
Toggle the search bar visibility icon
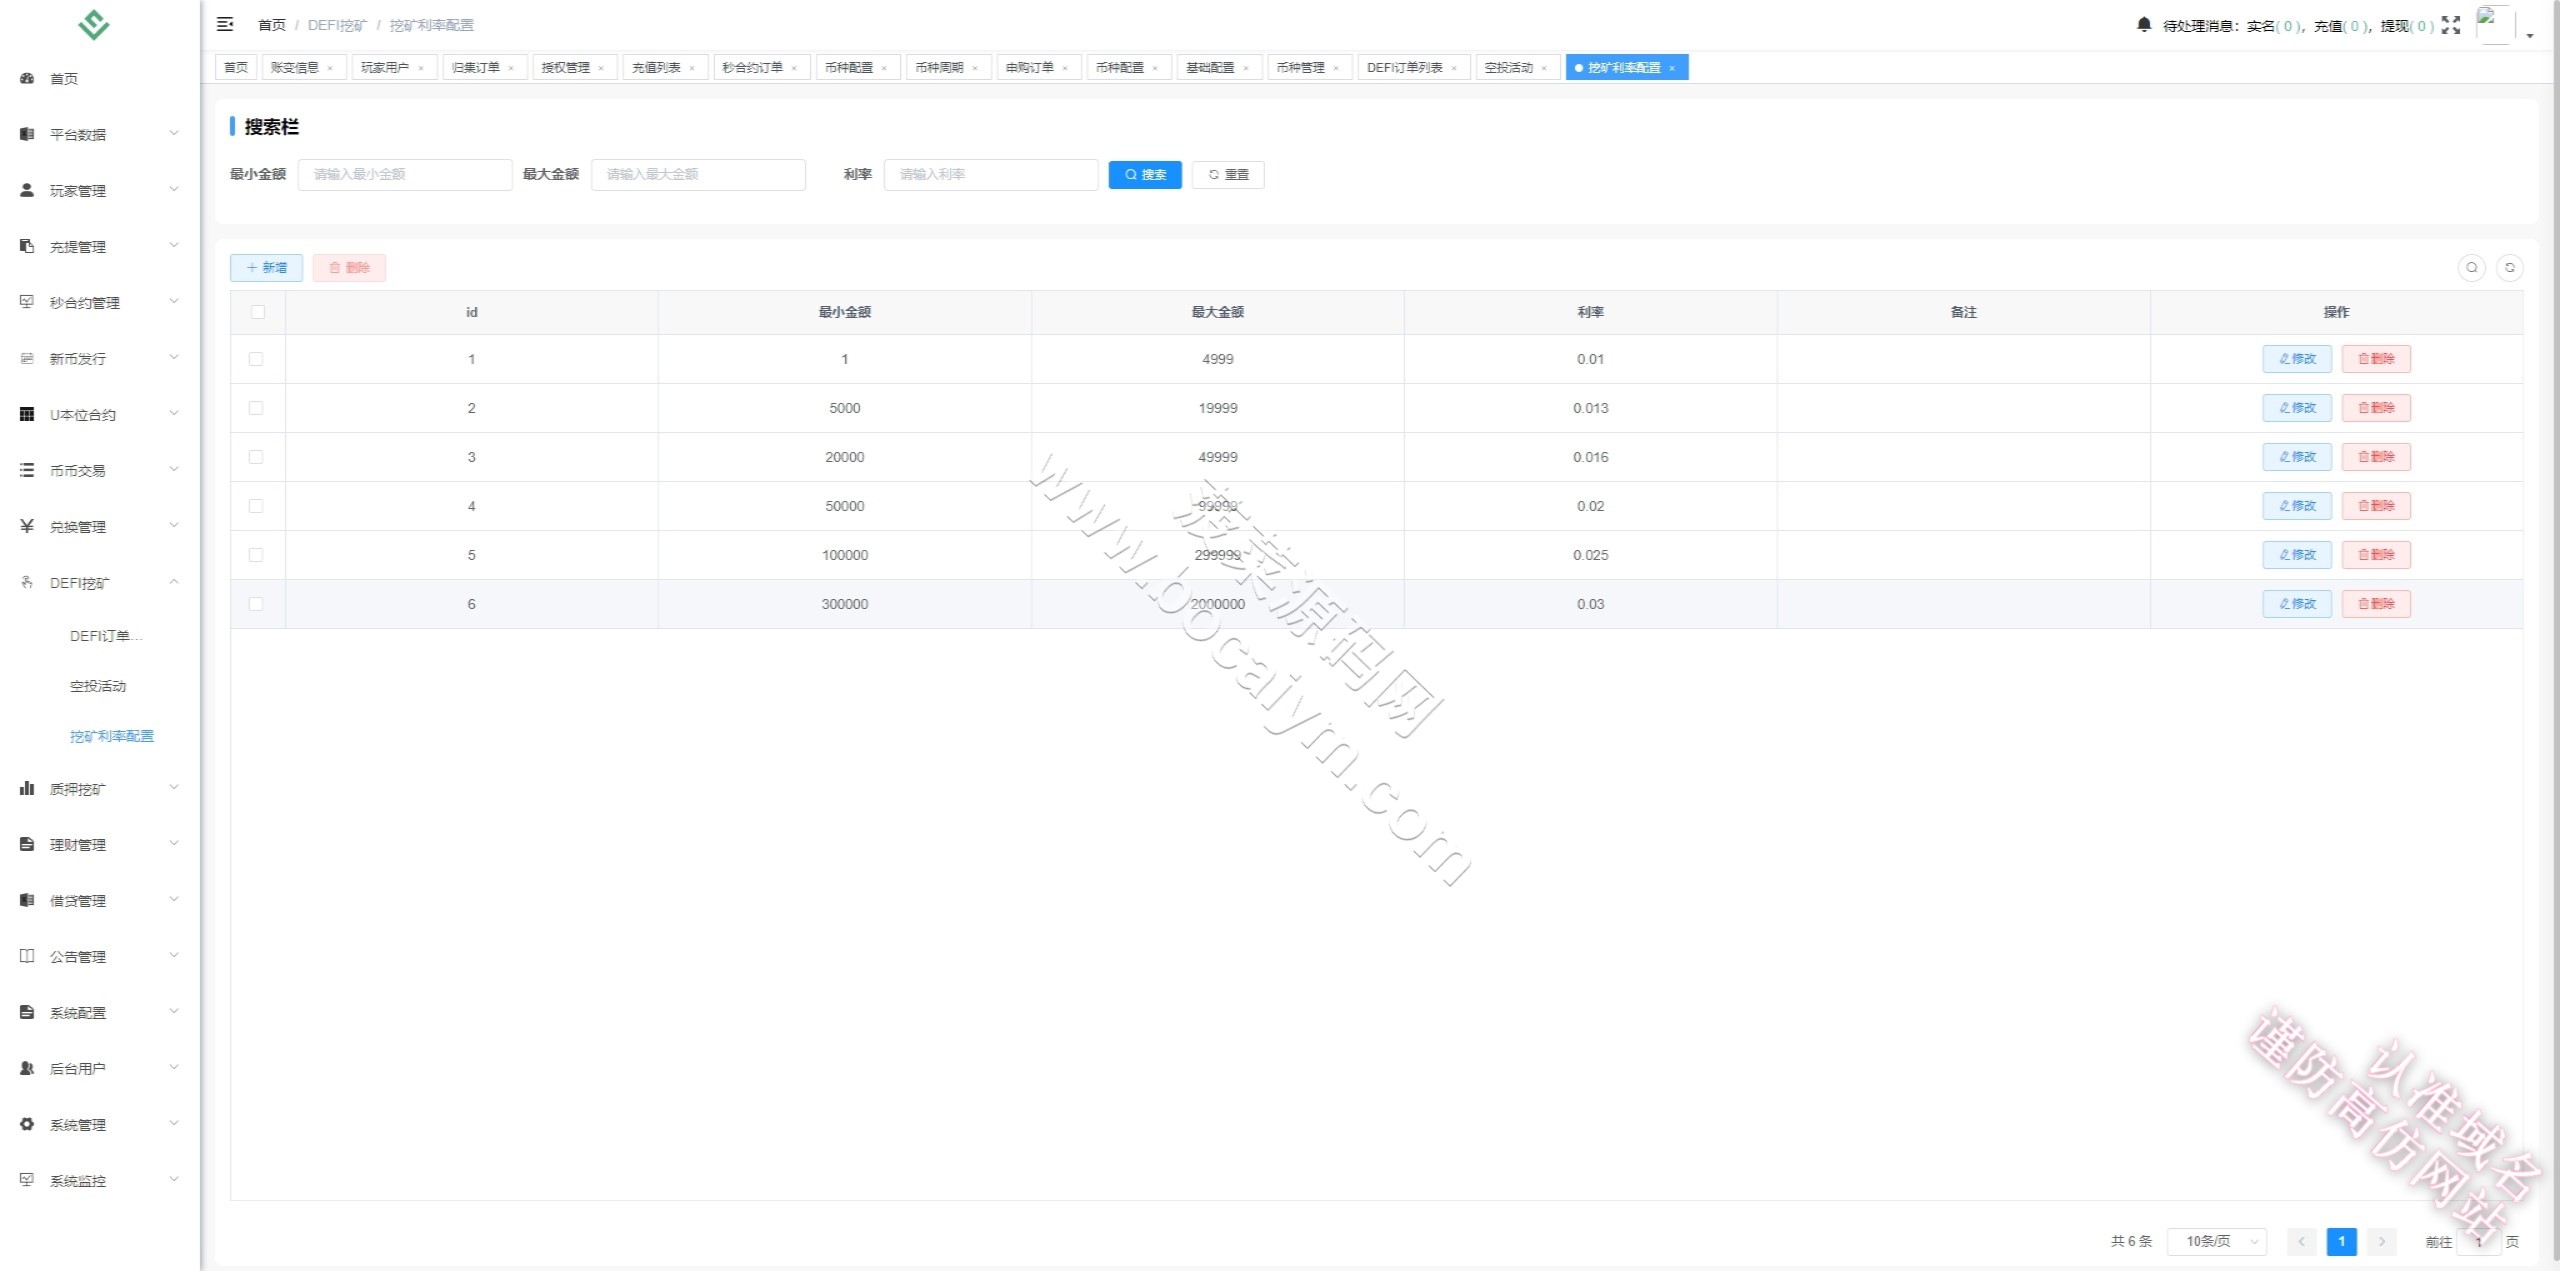coord(2472,267)
